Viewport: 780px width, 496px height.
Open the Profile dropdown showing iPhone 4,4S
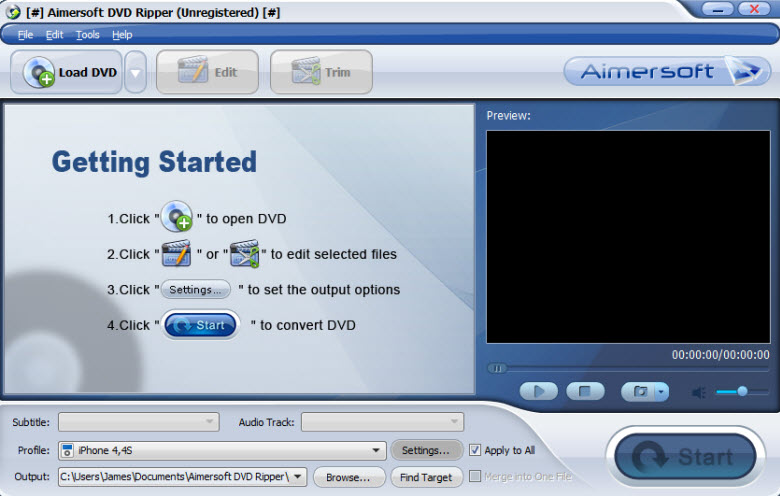tap(222, 451)
